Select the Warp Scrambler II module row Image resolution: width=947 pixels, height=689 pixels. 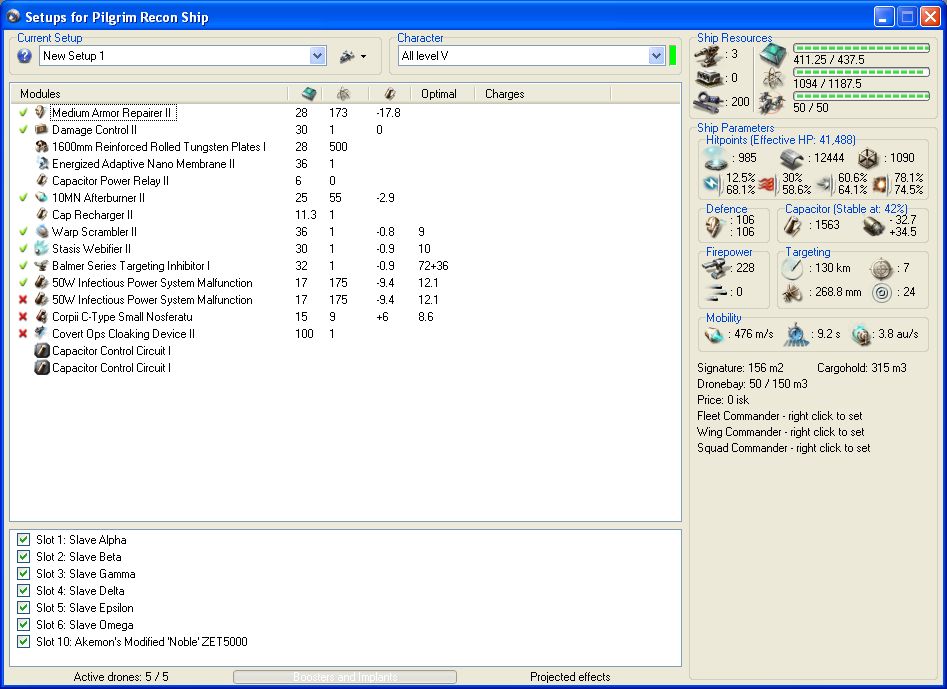[x=94, y=232]
